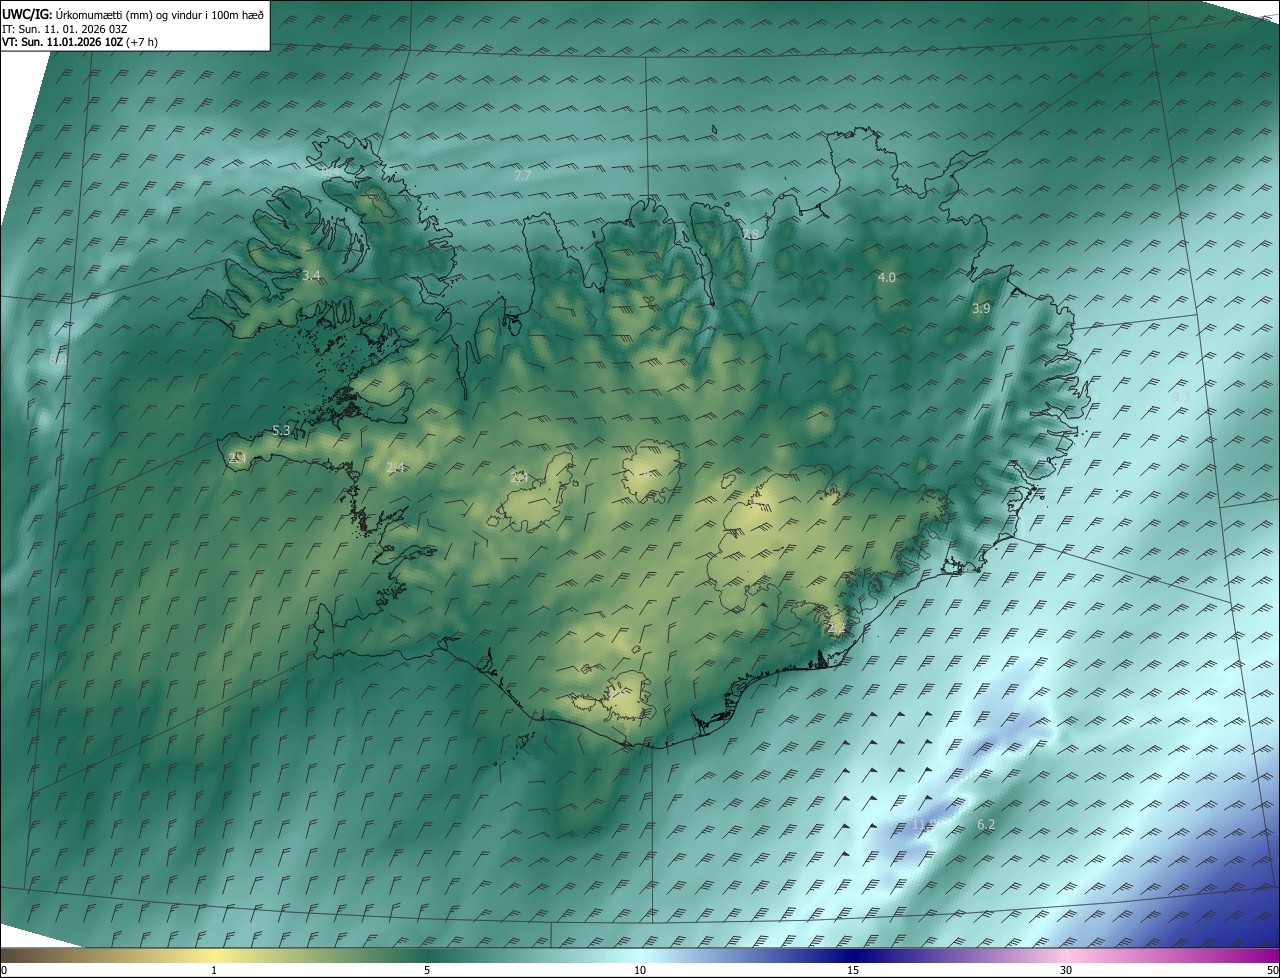The height and width of the screenshot is (978, 1280).
Task: Click the 10 tick label on the color scale
Action: tap(640, 971)
